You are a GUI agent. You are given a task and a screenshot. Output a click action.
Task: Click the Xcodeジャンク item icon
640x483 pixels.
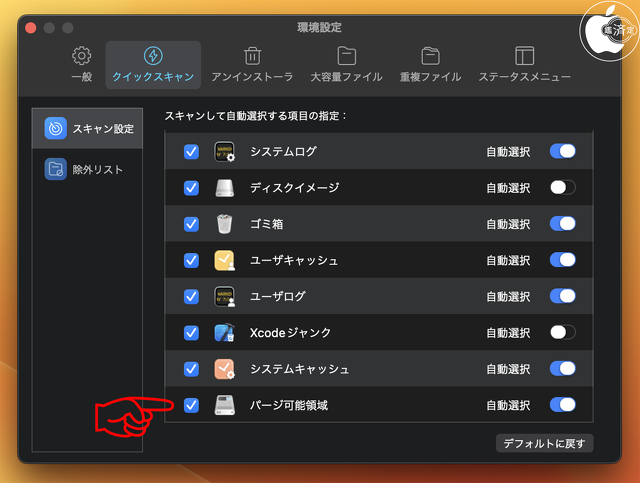click(224, 333)
